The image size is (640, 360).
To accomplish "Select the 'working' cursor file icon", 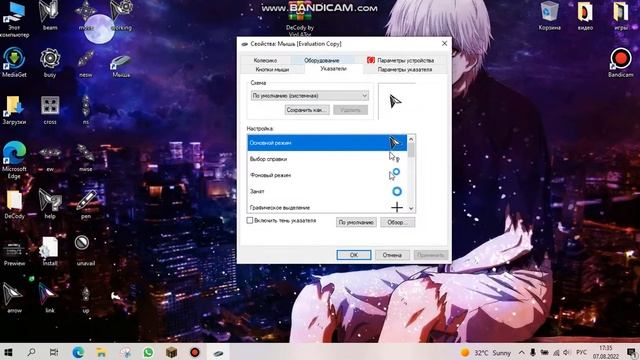I will point(121,16).
